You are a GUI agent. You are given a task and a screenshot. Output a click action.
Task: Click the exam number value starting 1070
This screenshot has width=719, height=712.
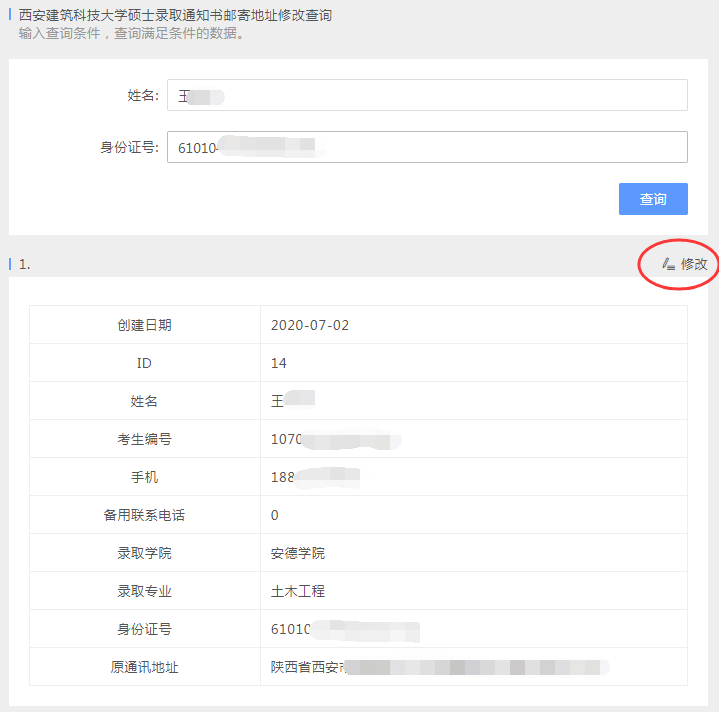[x=336, y=439]
